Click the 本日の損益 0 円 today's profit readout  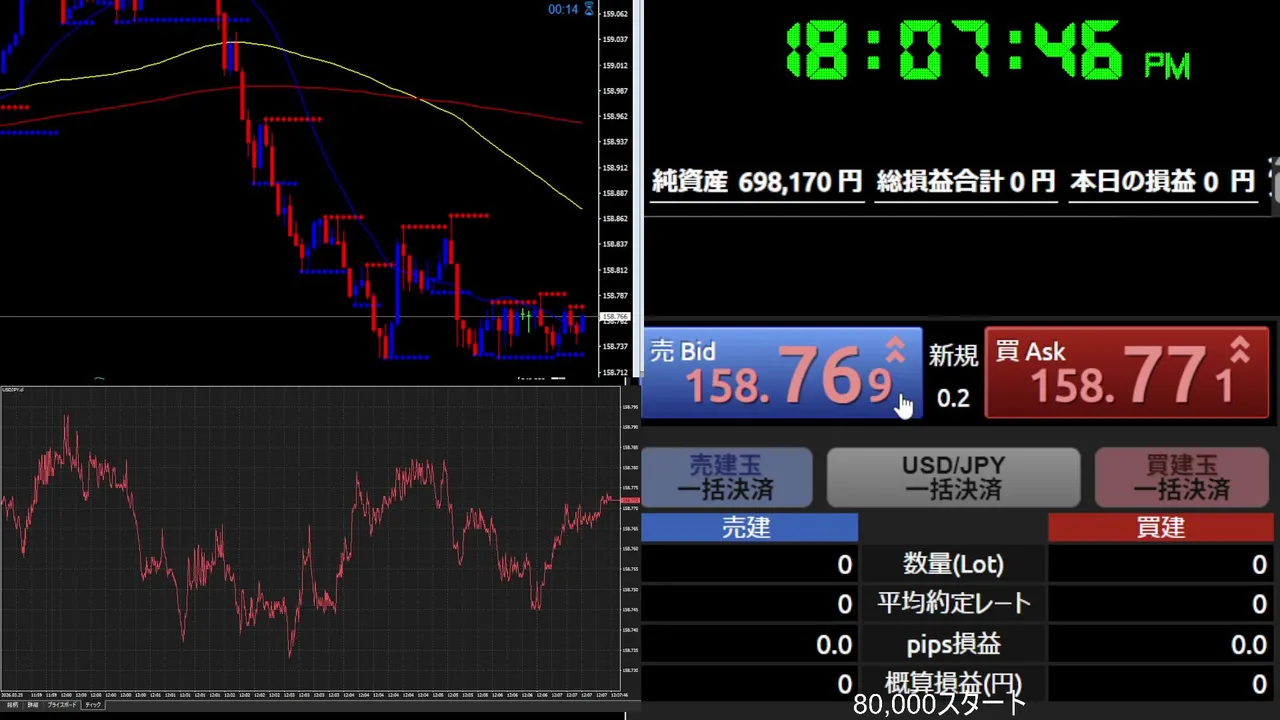(x=1162, y=182)
